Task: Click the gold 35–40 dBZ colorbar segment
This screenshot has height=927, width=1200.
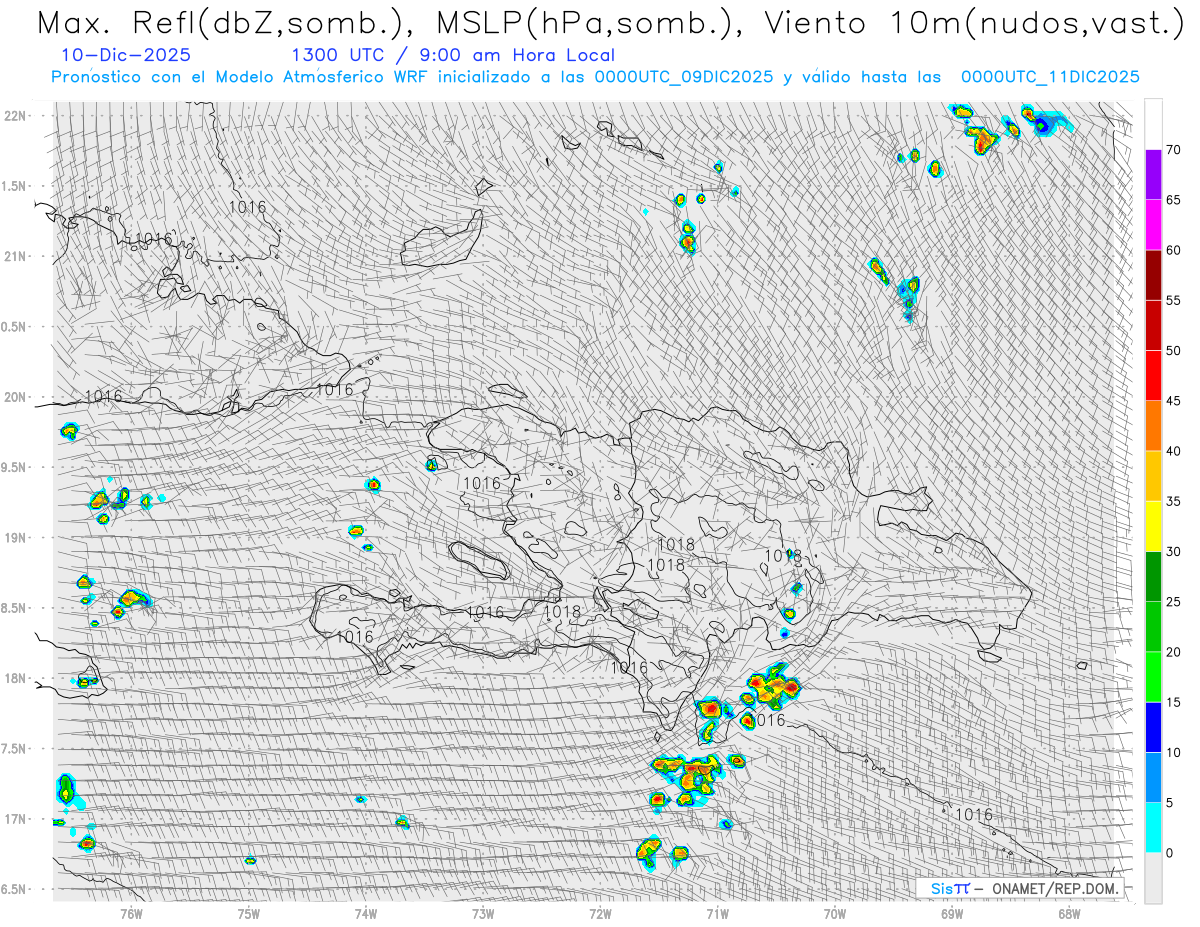Action: point(1153,476)
